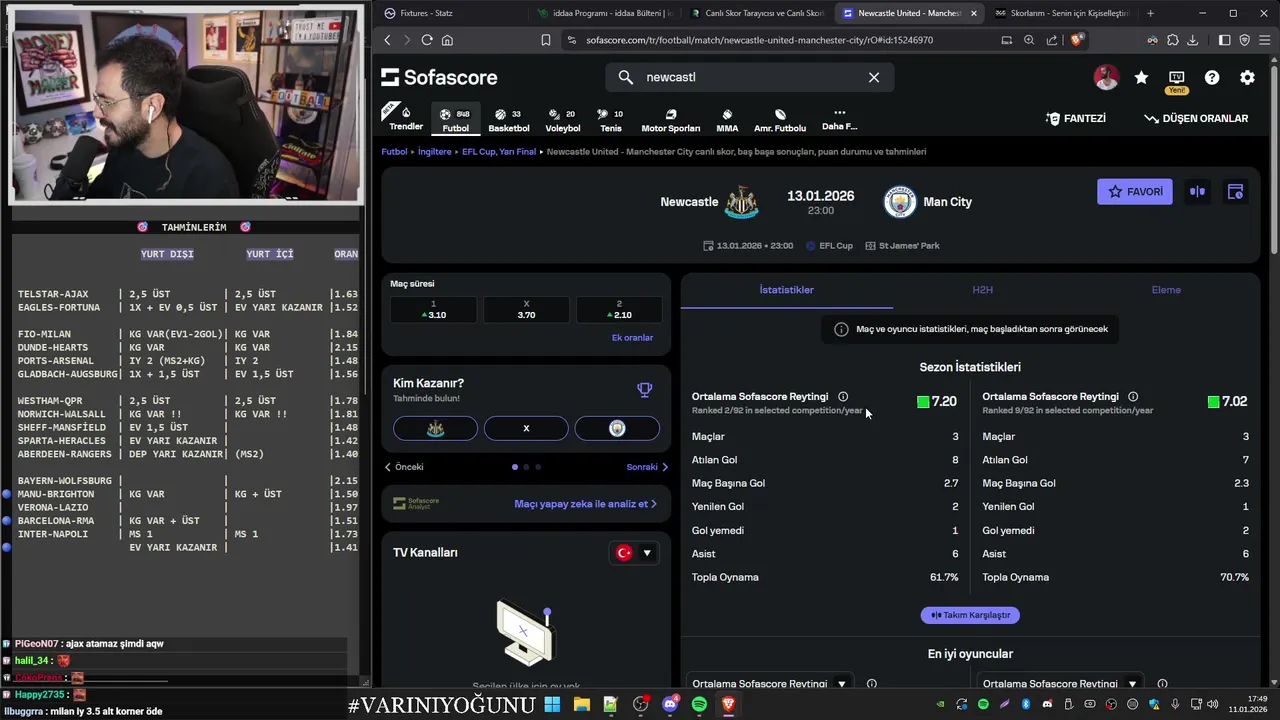Image resolution: width=1280 pixels, height=720 pixels.
Task: Open Sofascore settings gear
Action: click(x=1247, y=77)
